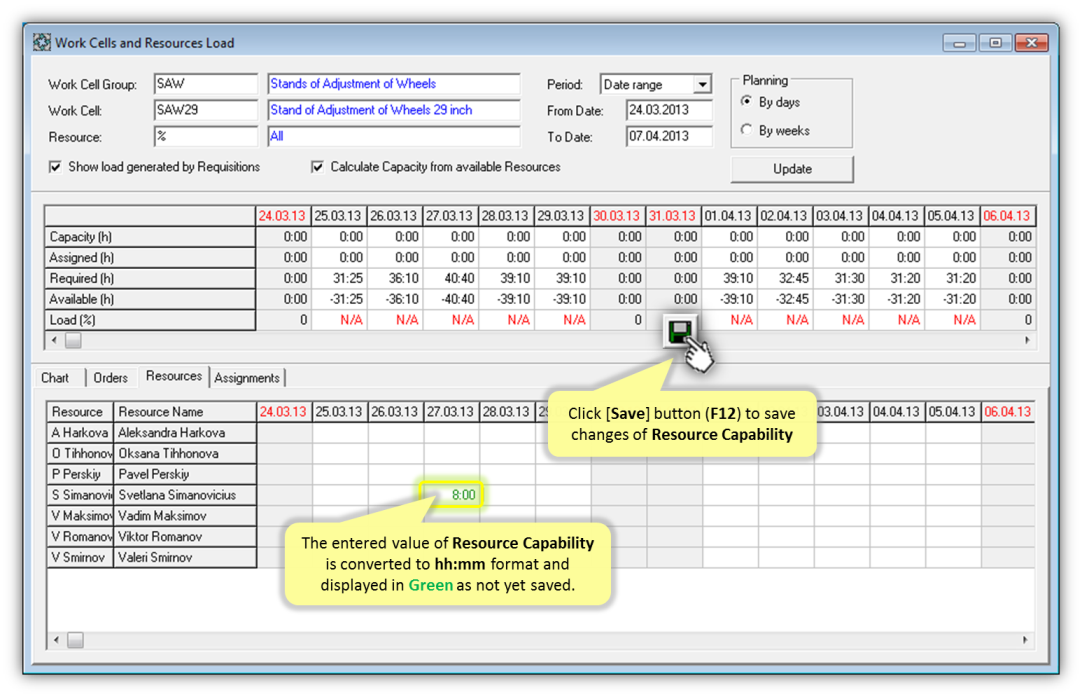Click Required value 40:40 for 27.03.13

point(449,278)
